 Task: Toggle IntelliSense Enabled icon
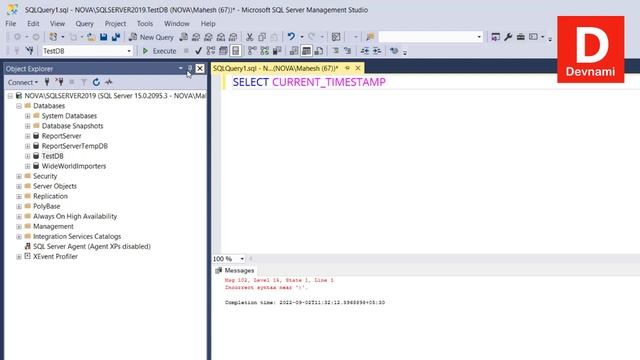pos(236,51)
